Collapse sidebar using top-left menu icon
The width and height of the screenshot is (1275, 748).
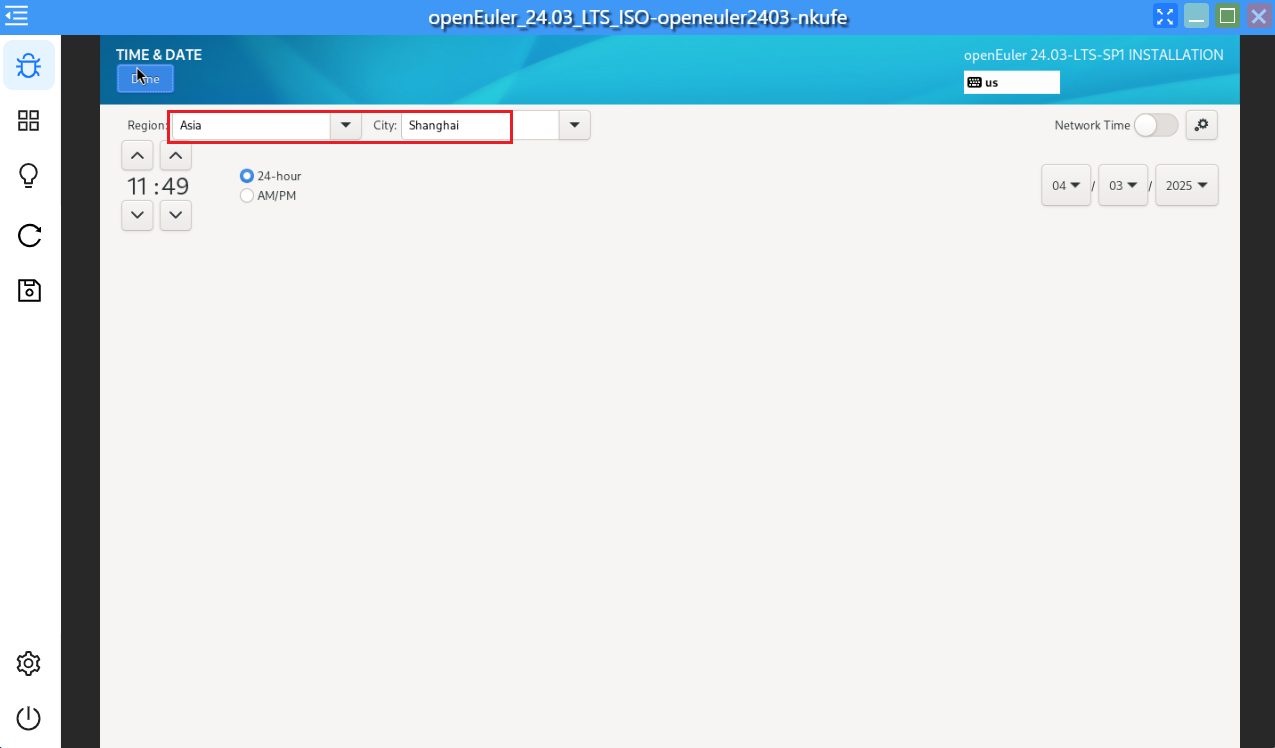coord(15,15)
